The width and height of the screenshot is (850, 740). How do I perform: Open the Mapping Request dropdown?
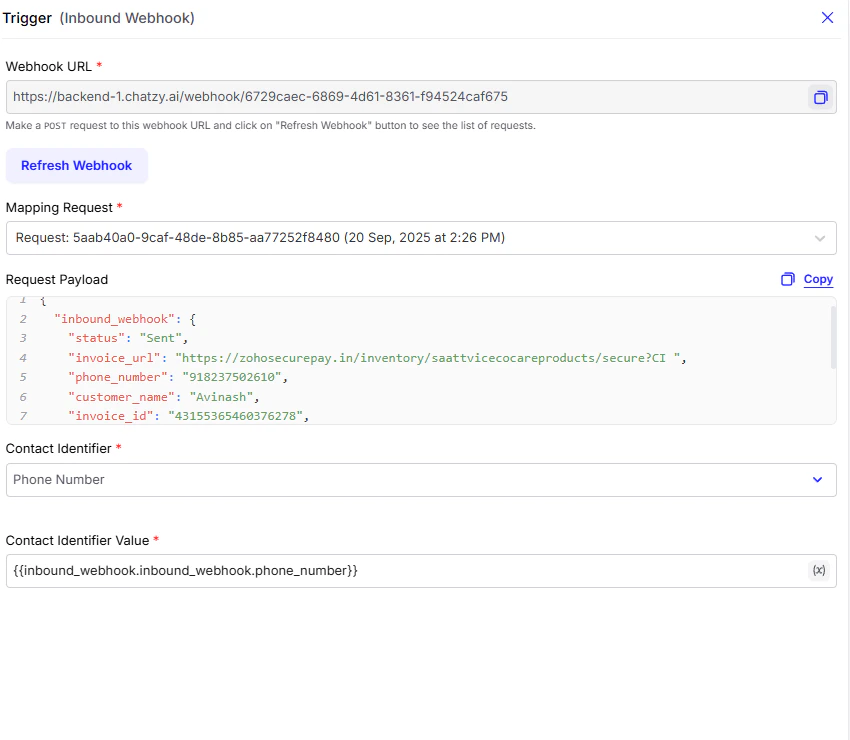click(x=421, y=237)
